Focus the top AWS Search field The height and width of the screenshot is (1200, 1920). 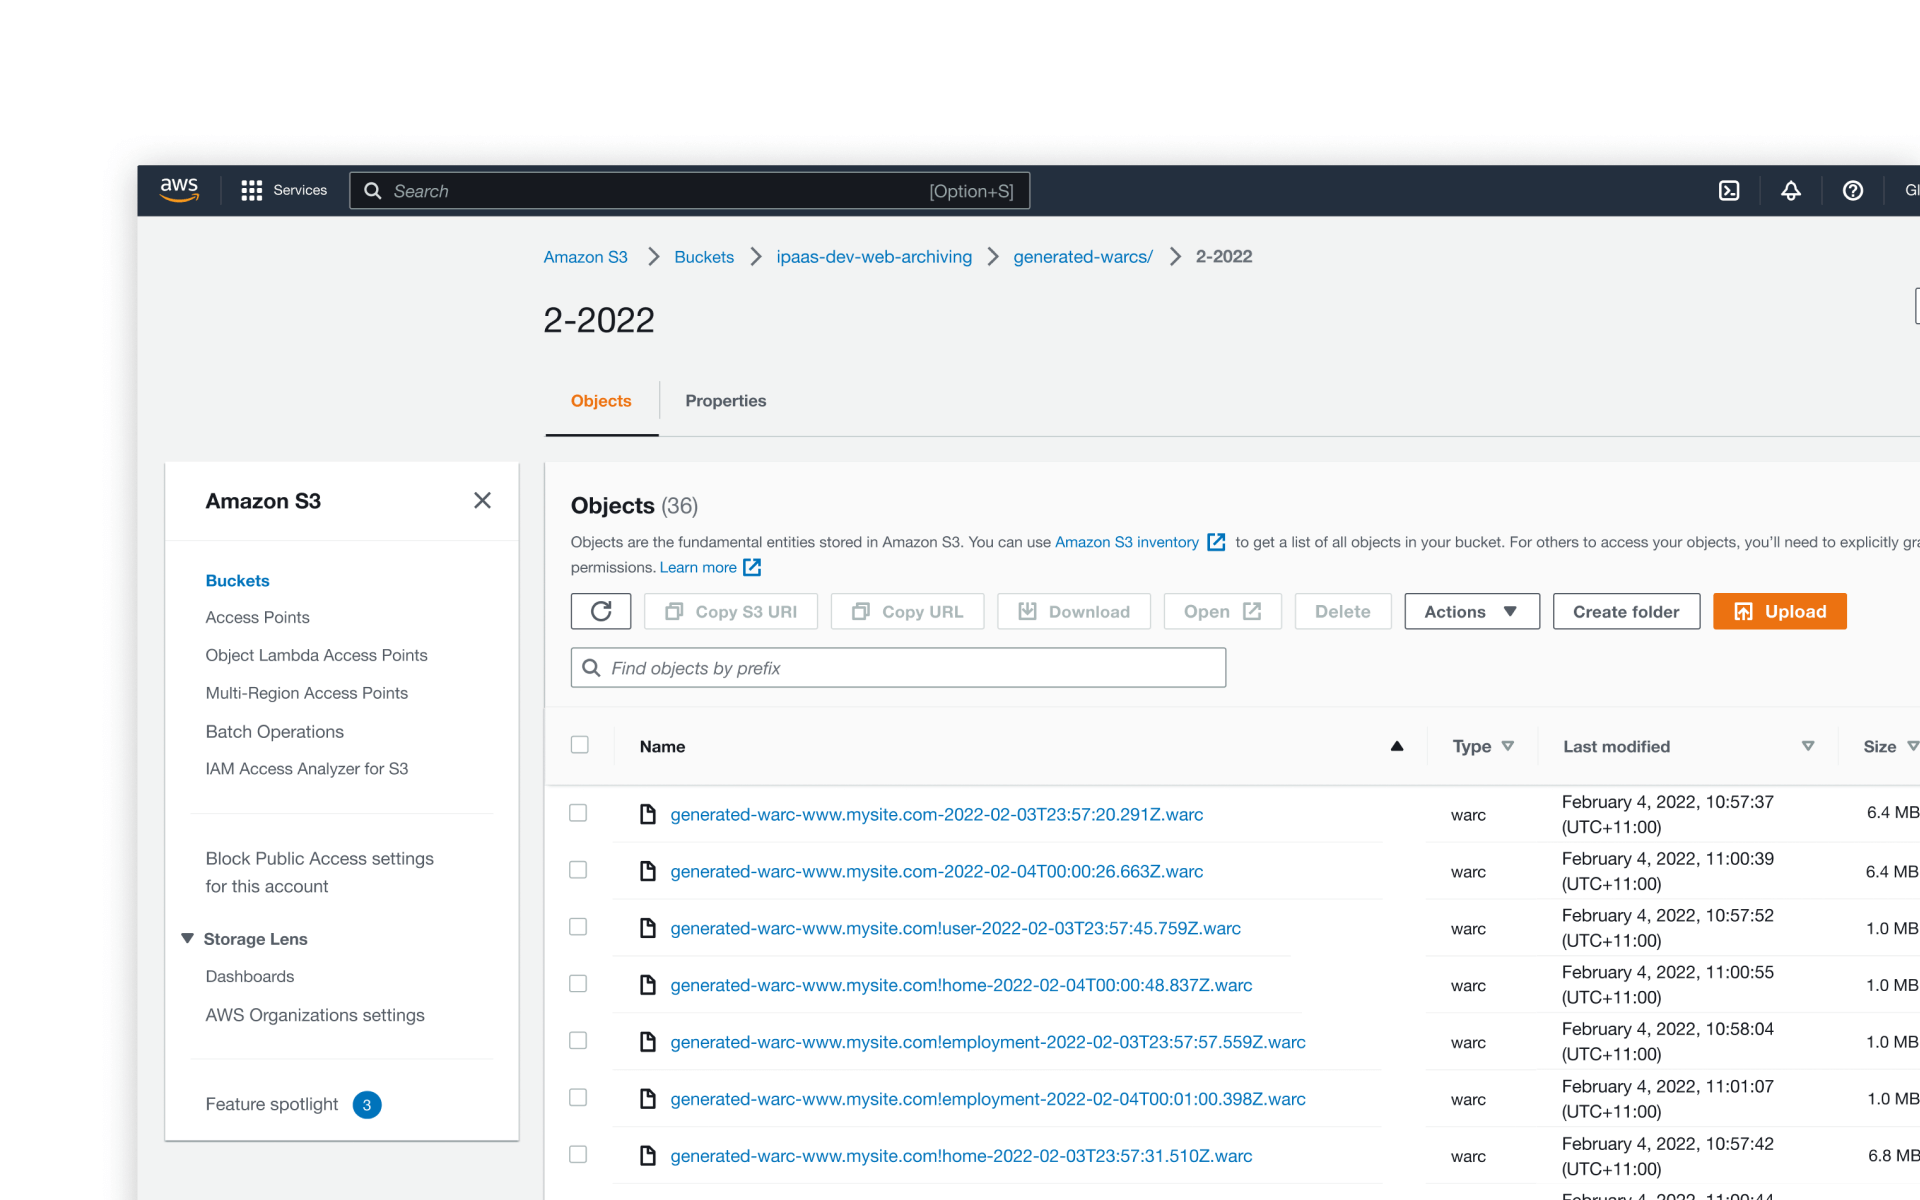(x=689, y=191)
